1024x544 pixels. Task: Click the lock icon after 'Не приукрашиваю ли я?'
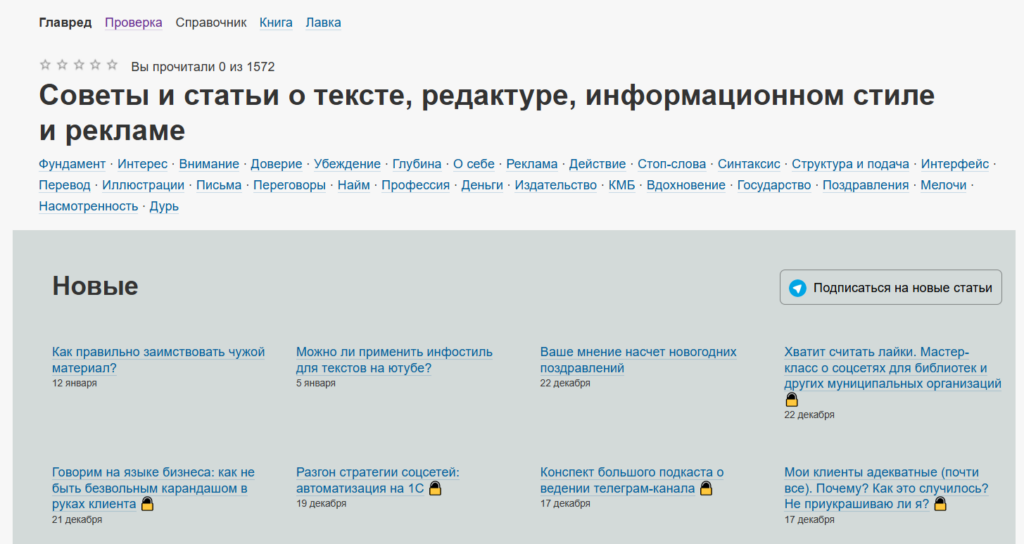coord(940,504)
